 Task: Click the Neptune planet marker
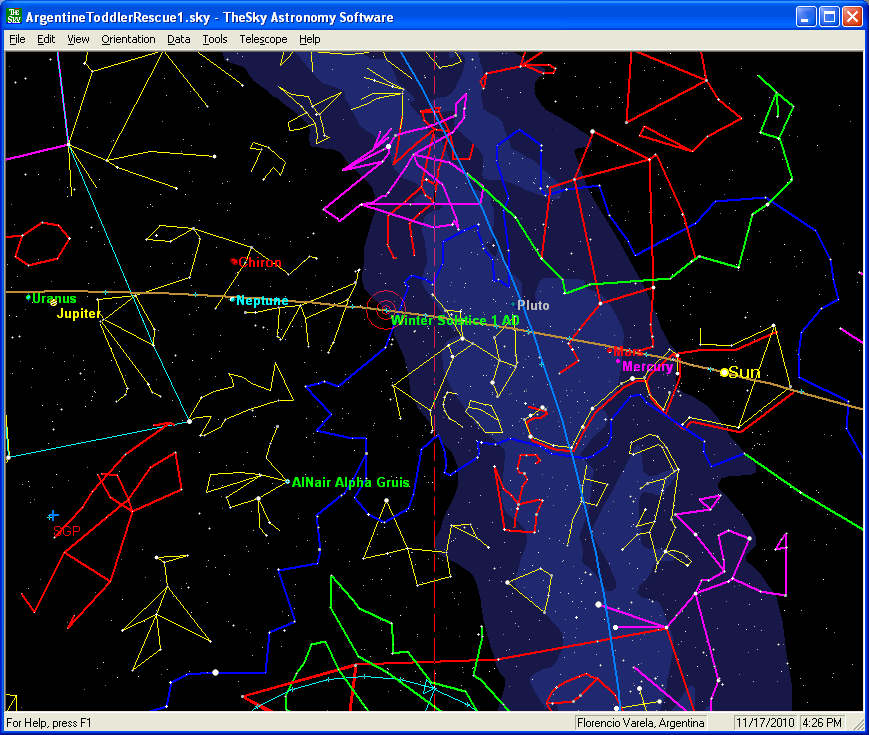pyautogui.click(x=232, y=299)
